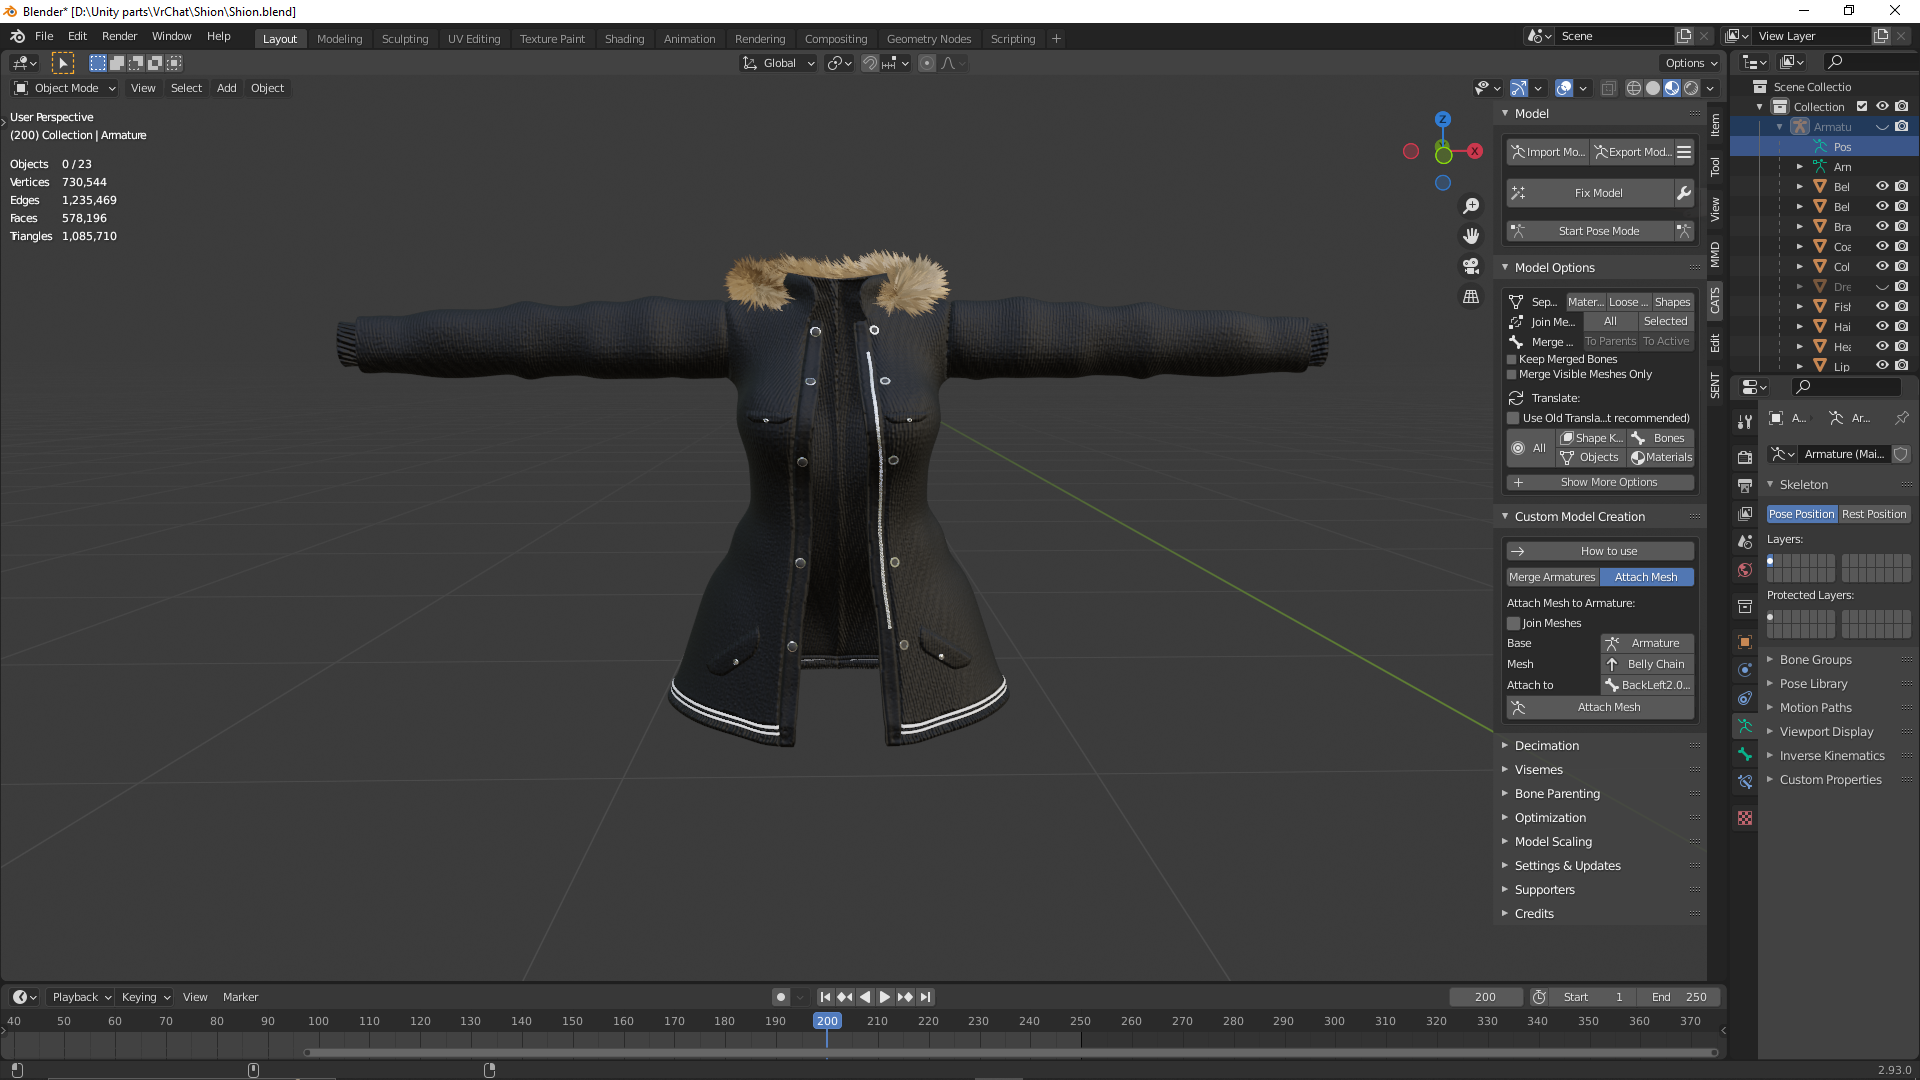This screenshot has width=1920, height=1080.
Task: Click the pan view hand gizmo
Action: tap(1471, 236)
